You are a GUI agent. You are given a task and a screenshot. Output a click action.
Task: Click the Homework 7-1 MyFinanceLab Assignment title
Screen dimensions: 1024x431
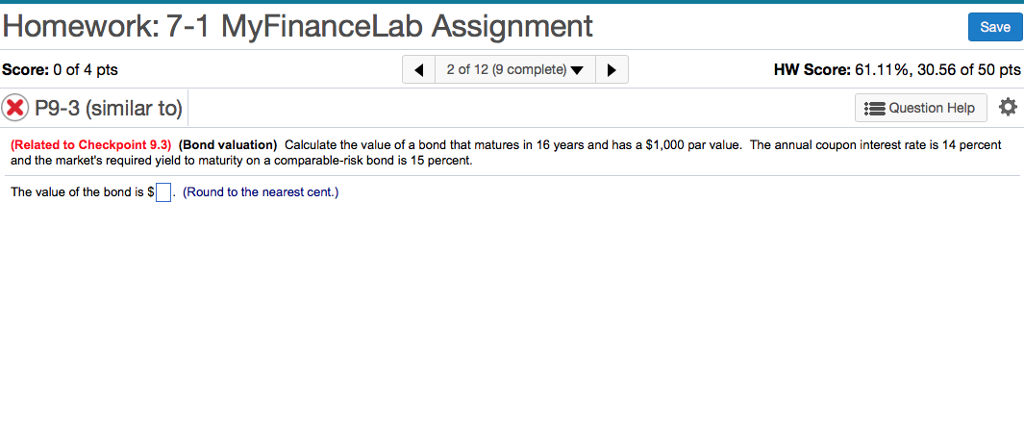(297, 25)
